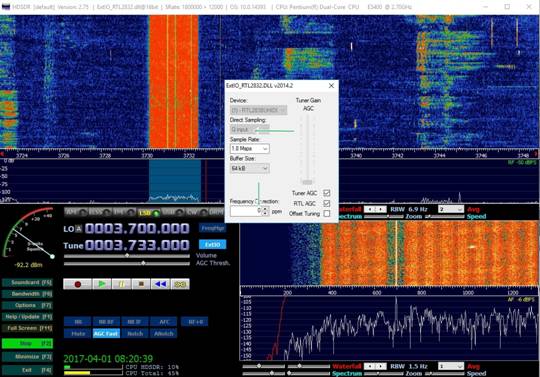Click right arrow beside RBW 6.9 Hz

[x=381, y=209]
